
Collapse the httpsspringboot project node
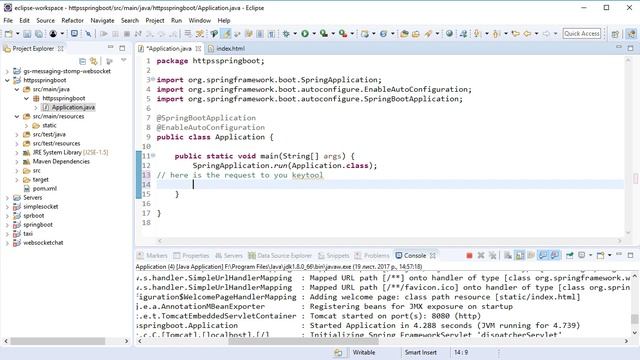(x=7, y=80)
